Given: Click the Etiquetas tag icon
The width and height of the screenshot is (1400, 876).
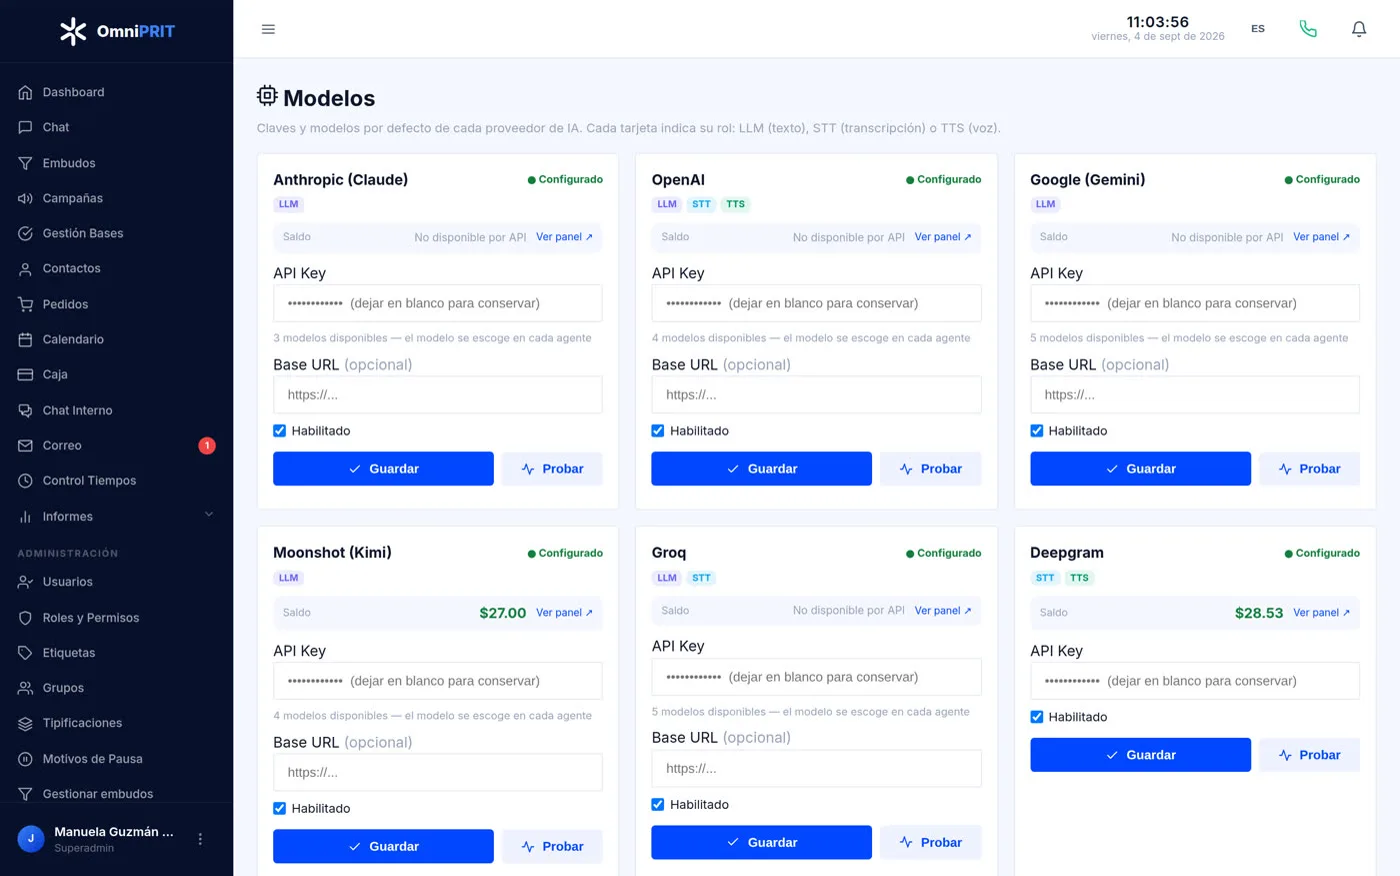Looking at the screenshot, I should click(x=26, y=652).
